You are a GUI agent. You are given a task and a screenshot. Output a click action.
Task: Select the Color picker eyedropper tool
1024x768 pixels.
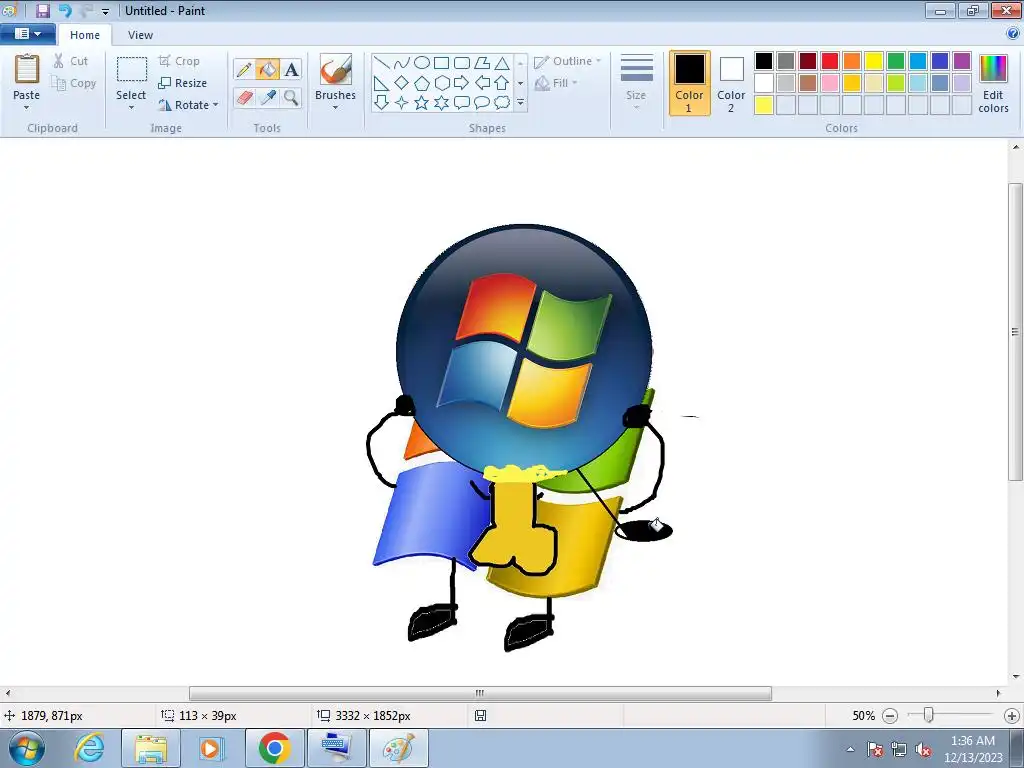pos(268,97)
